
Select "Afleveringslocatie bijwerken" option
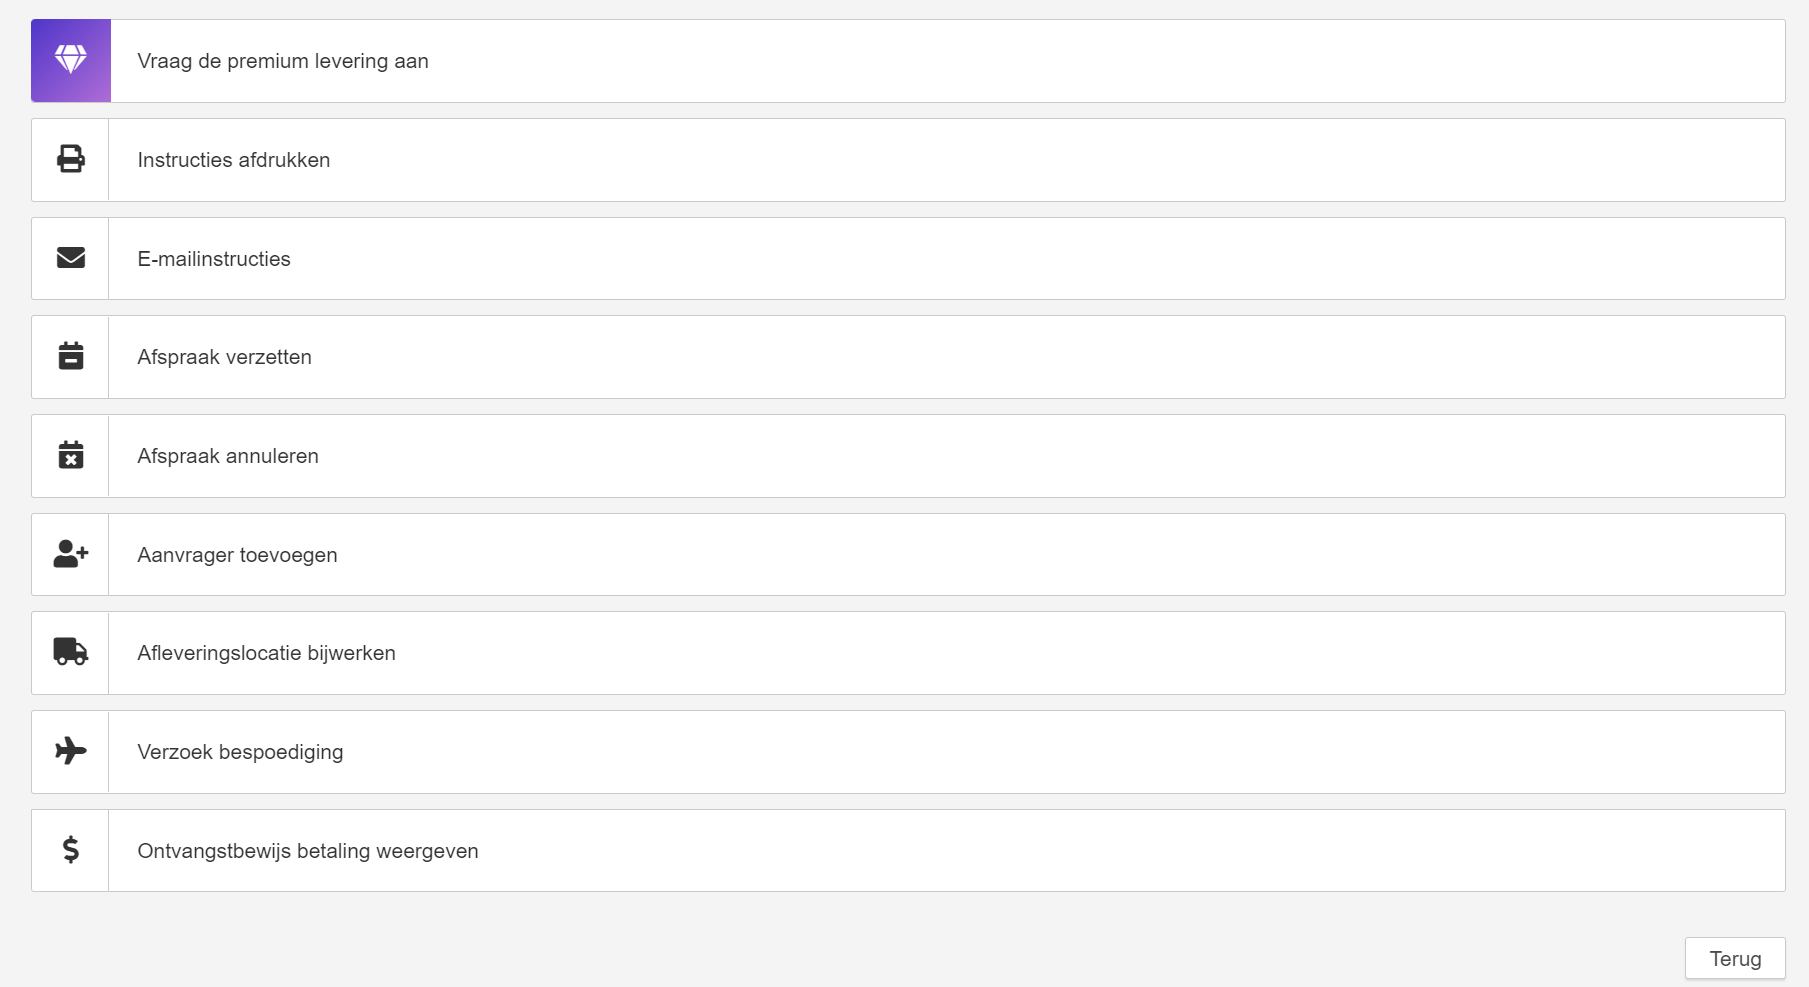tap(266, 653)
